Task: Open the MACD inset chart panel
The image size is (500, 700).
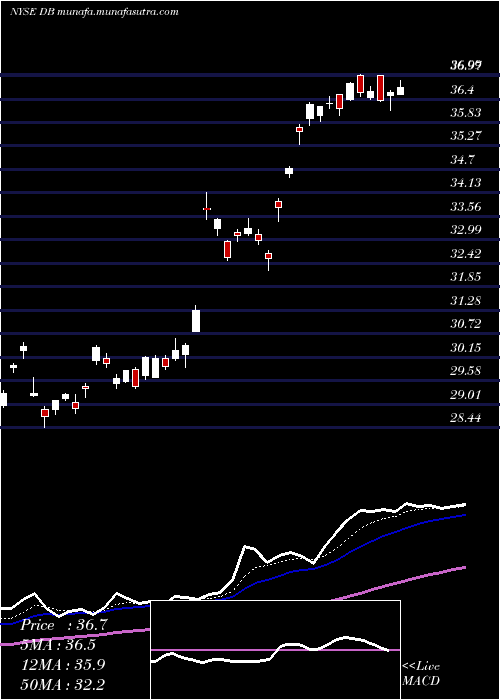Action: 275,650
